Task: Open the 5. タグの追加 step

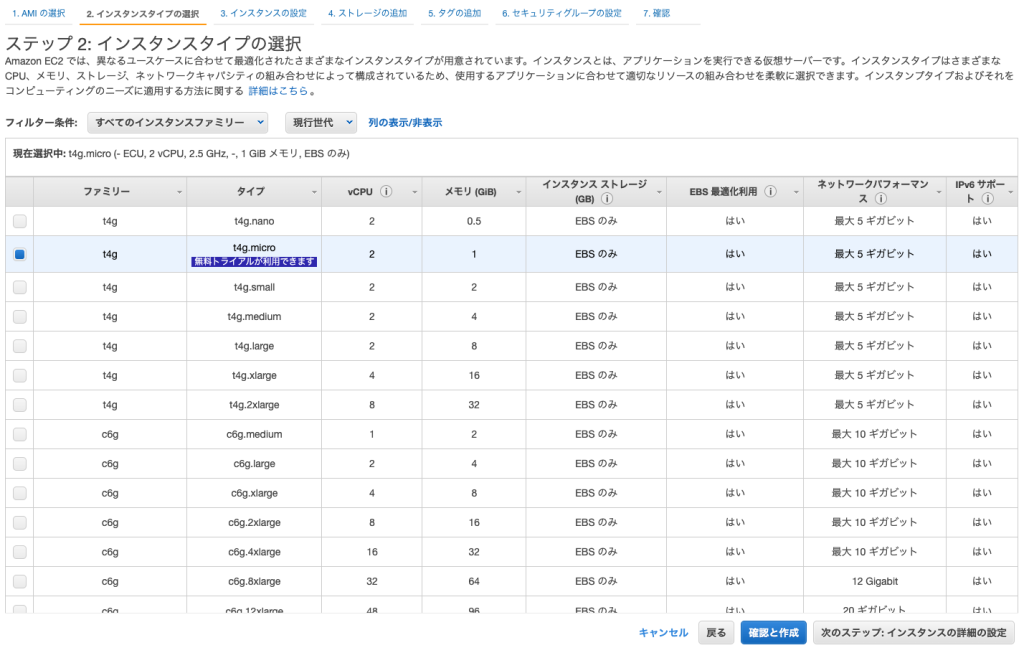Action: 455,13
